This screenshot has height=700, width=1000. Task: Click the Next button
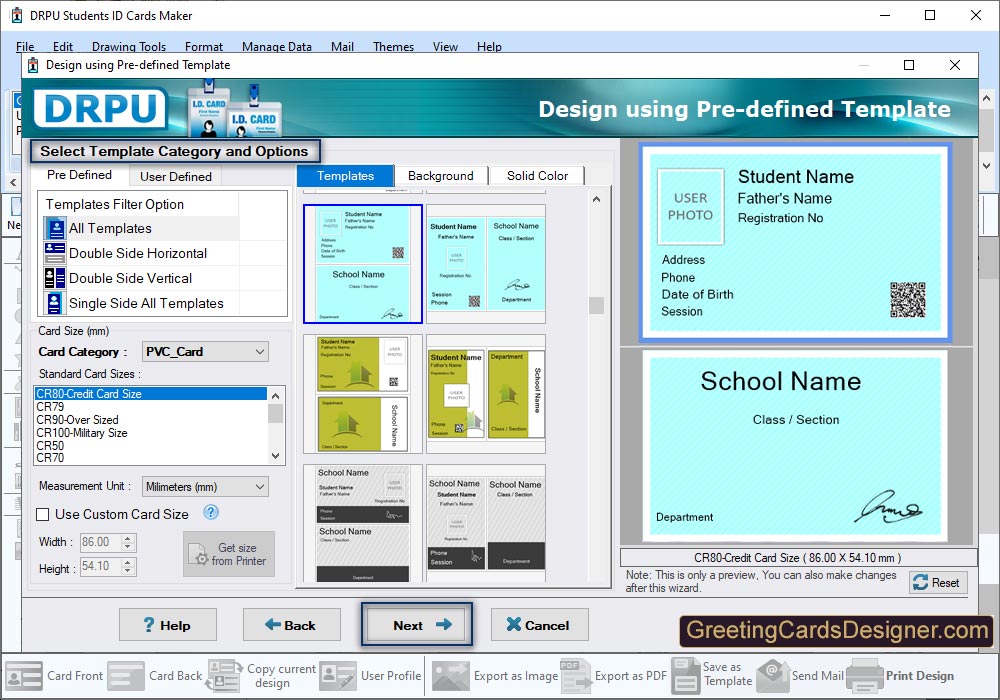[x=417, y=625]
